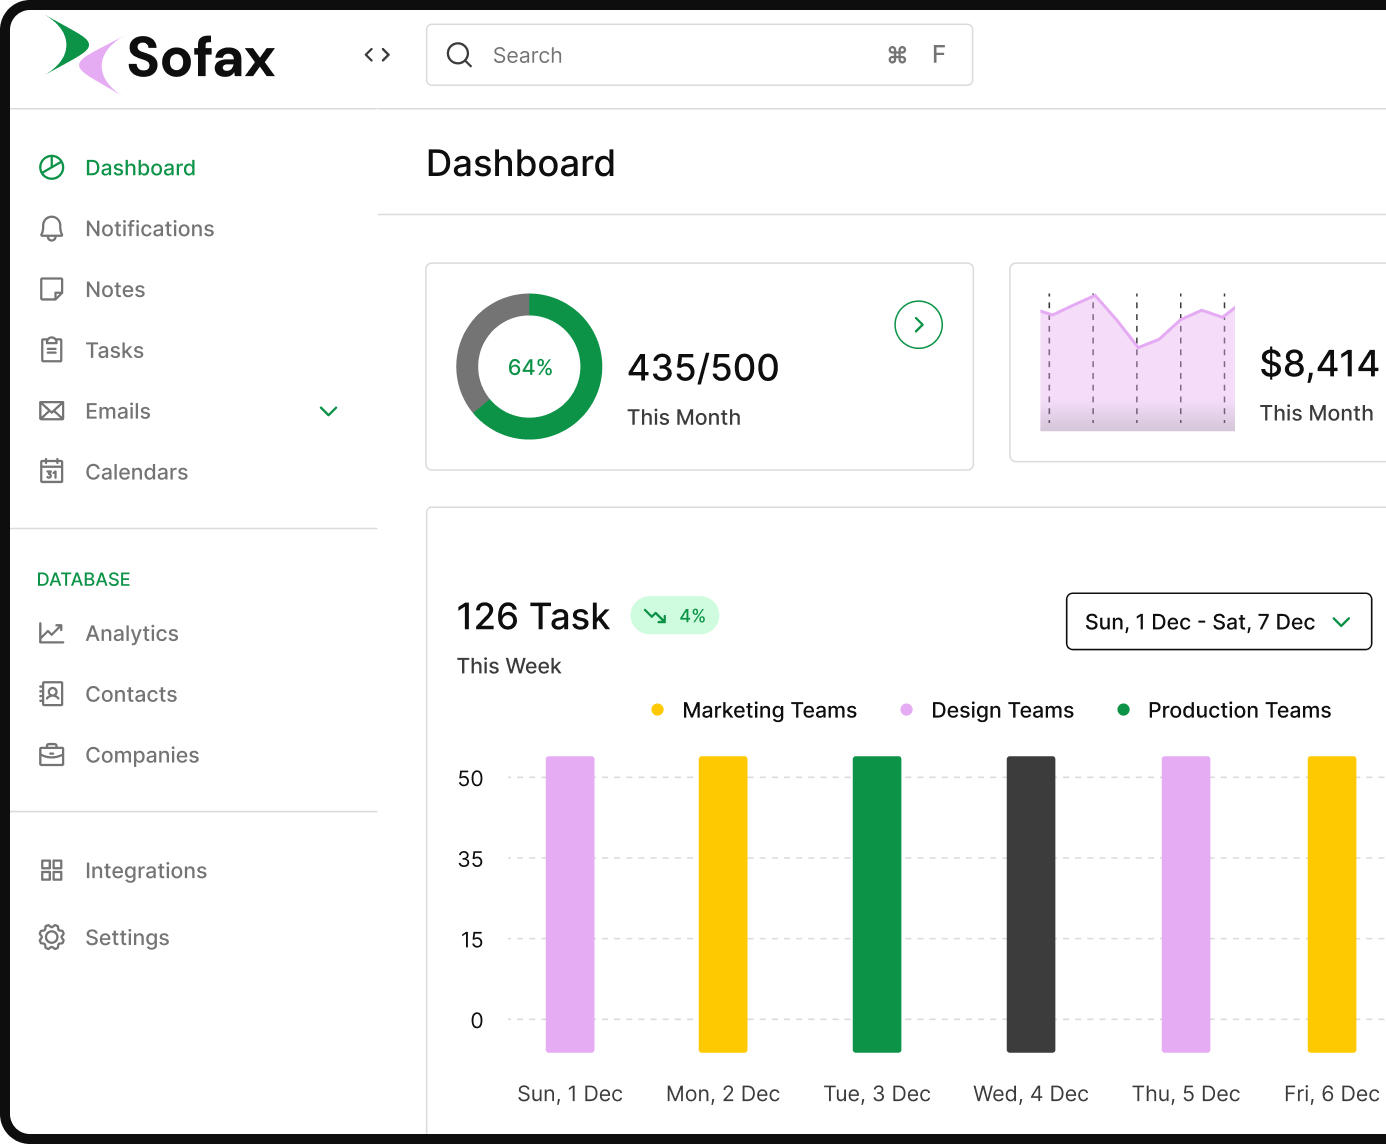Click the Notes sticky-note icon
1386x1144 pixels.
click(51, 290)
